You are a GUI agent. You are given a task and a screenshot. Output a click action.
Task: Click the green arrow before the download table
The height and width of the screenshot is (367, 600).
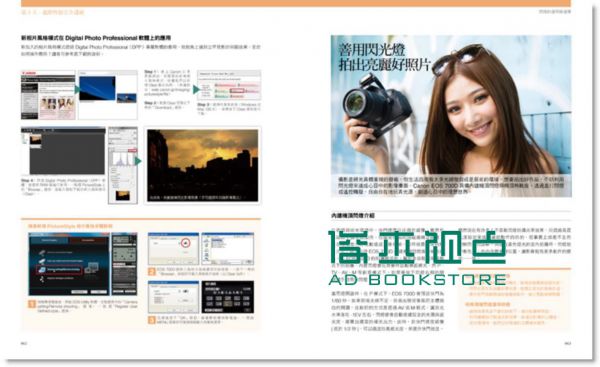tap(196, 90)
